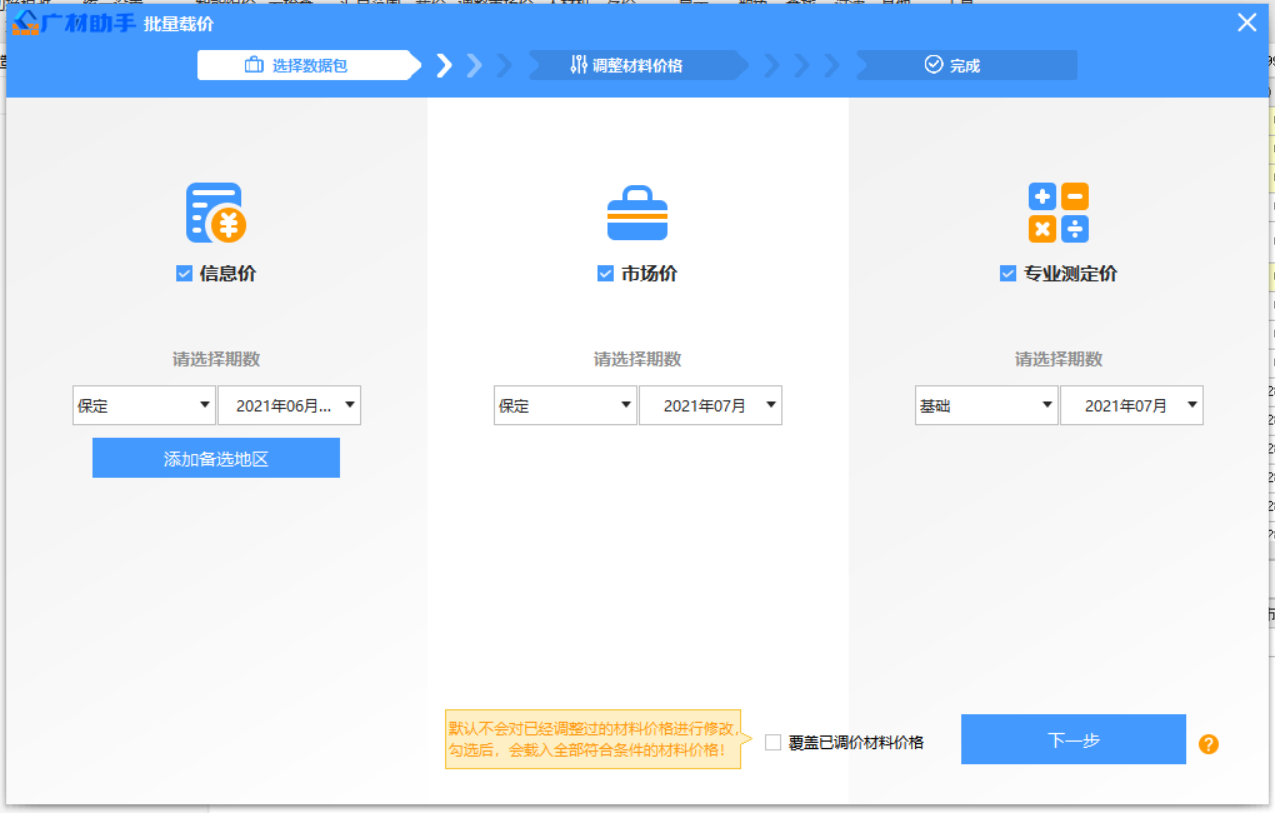Viewport: 1275px width, 813px height.
Task: Go to the 调整材料价格 step
Action: 638,66
